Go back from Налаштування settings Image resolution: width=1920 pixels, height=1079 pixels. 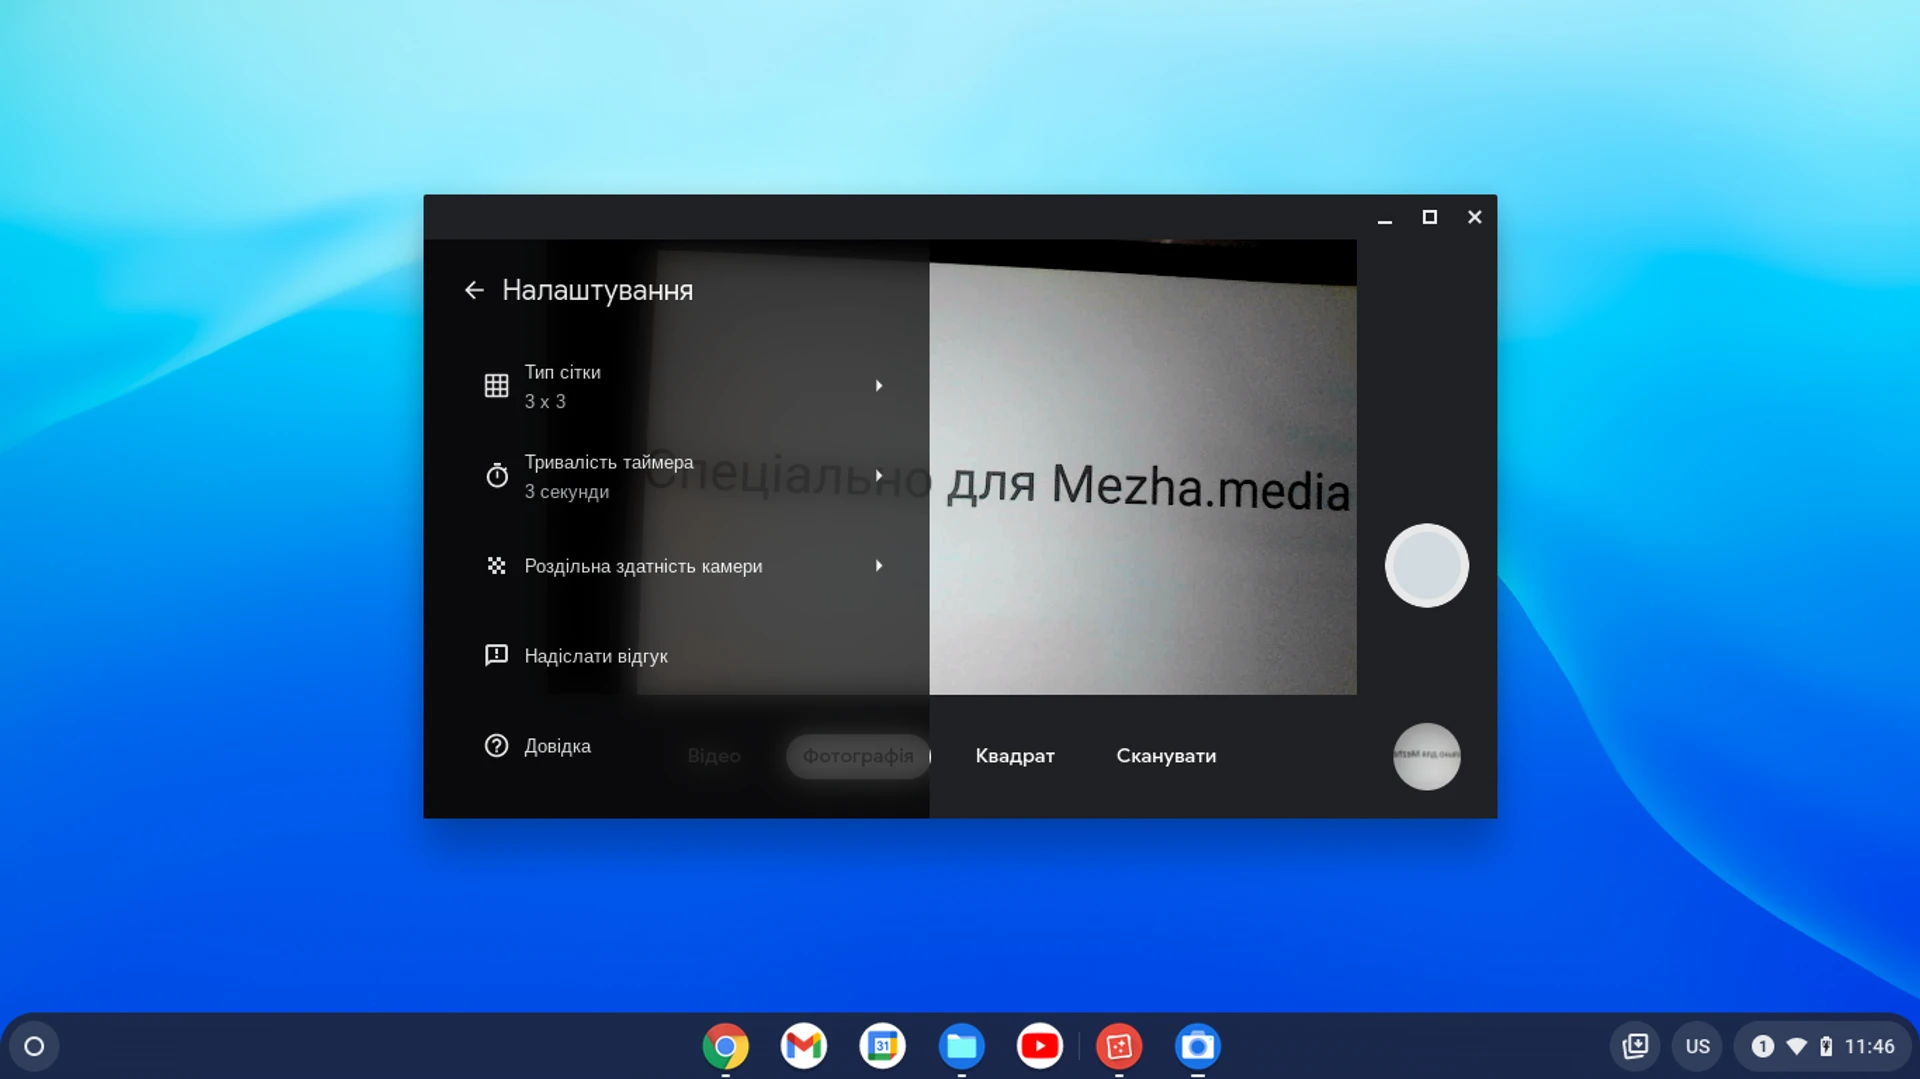(474, 290)
